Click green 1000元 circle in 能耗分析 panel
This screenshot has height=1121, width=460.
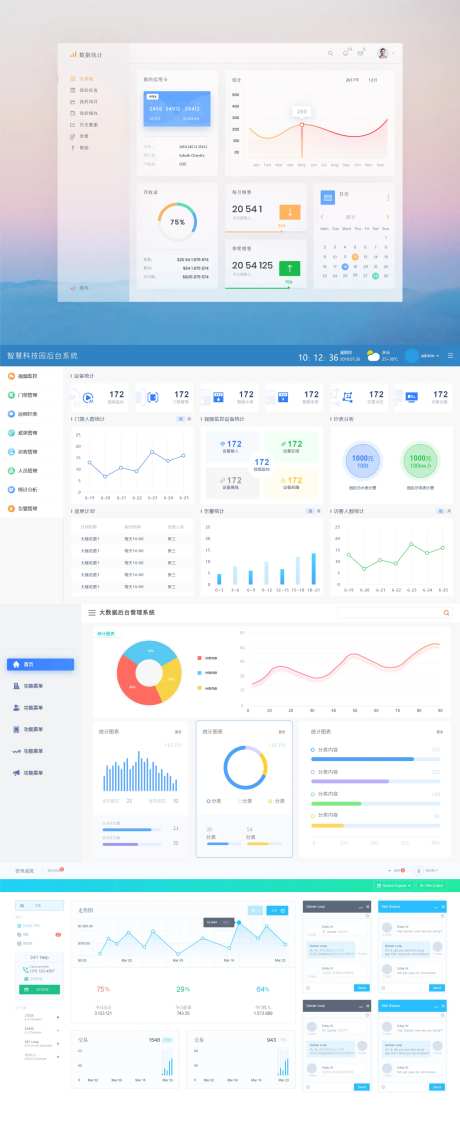pos(420,462)
